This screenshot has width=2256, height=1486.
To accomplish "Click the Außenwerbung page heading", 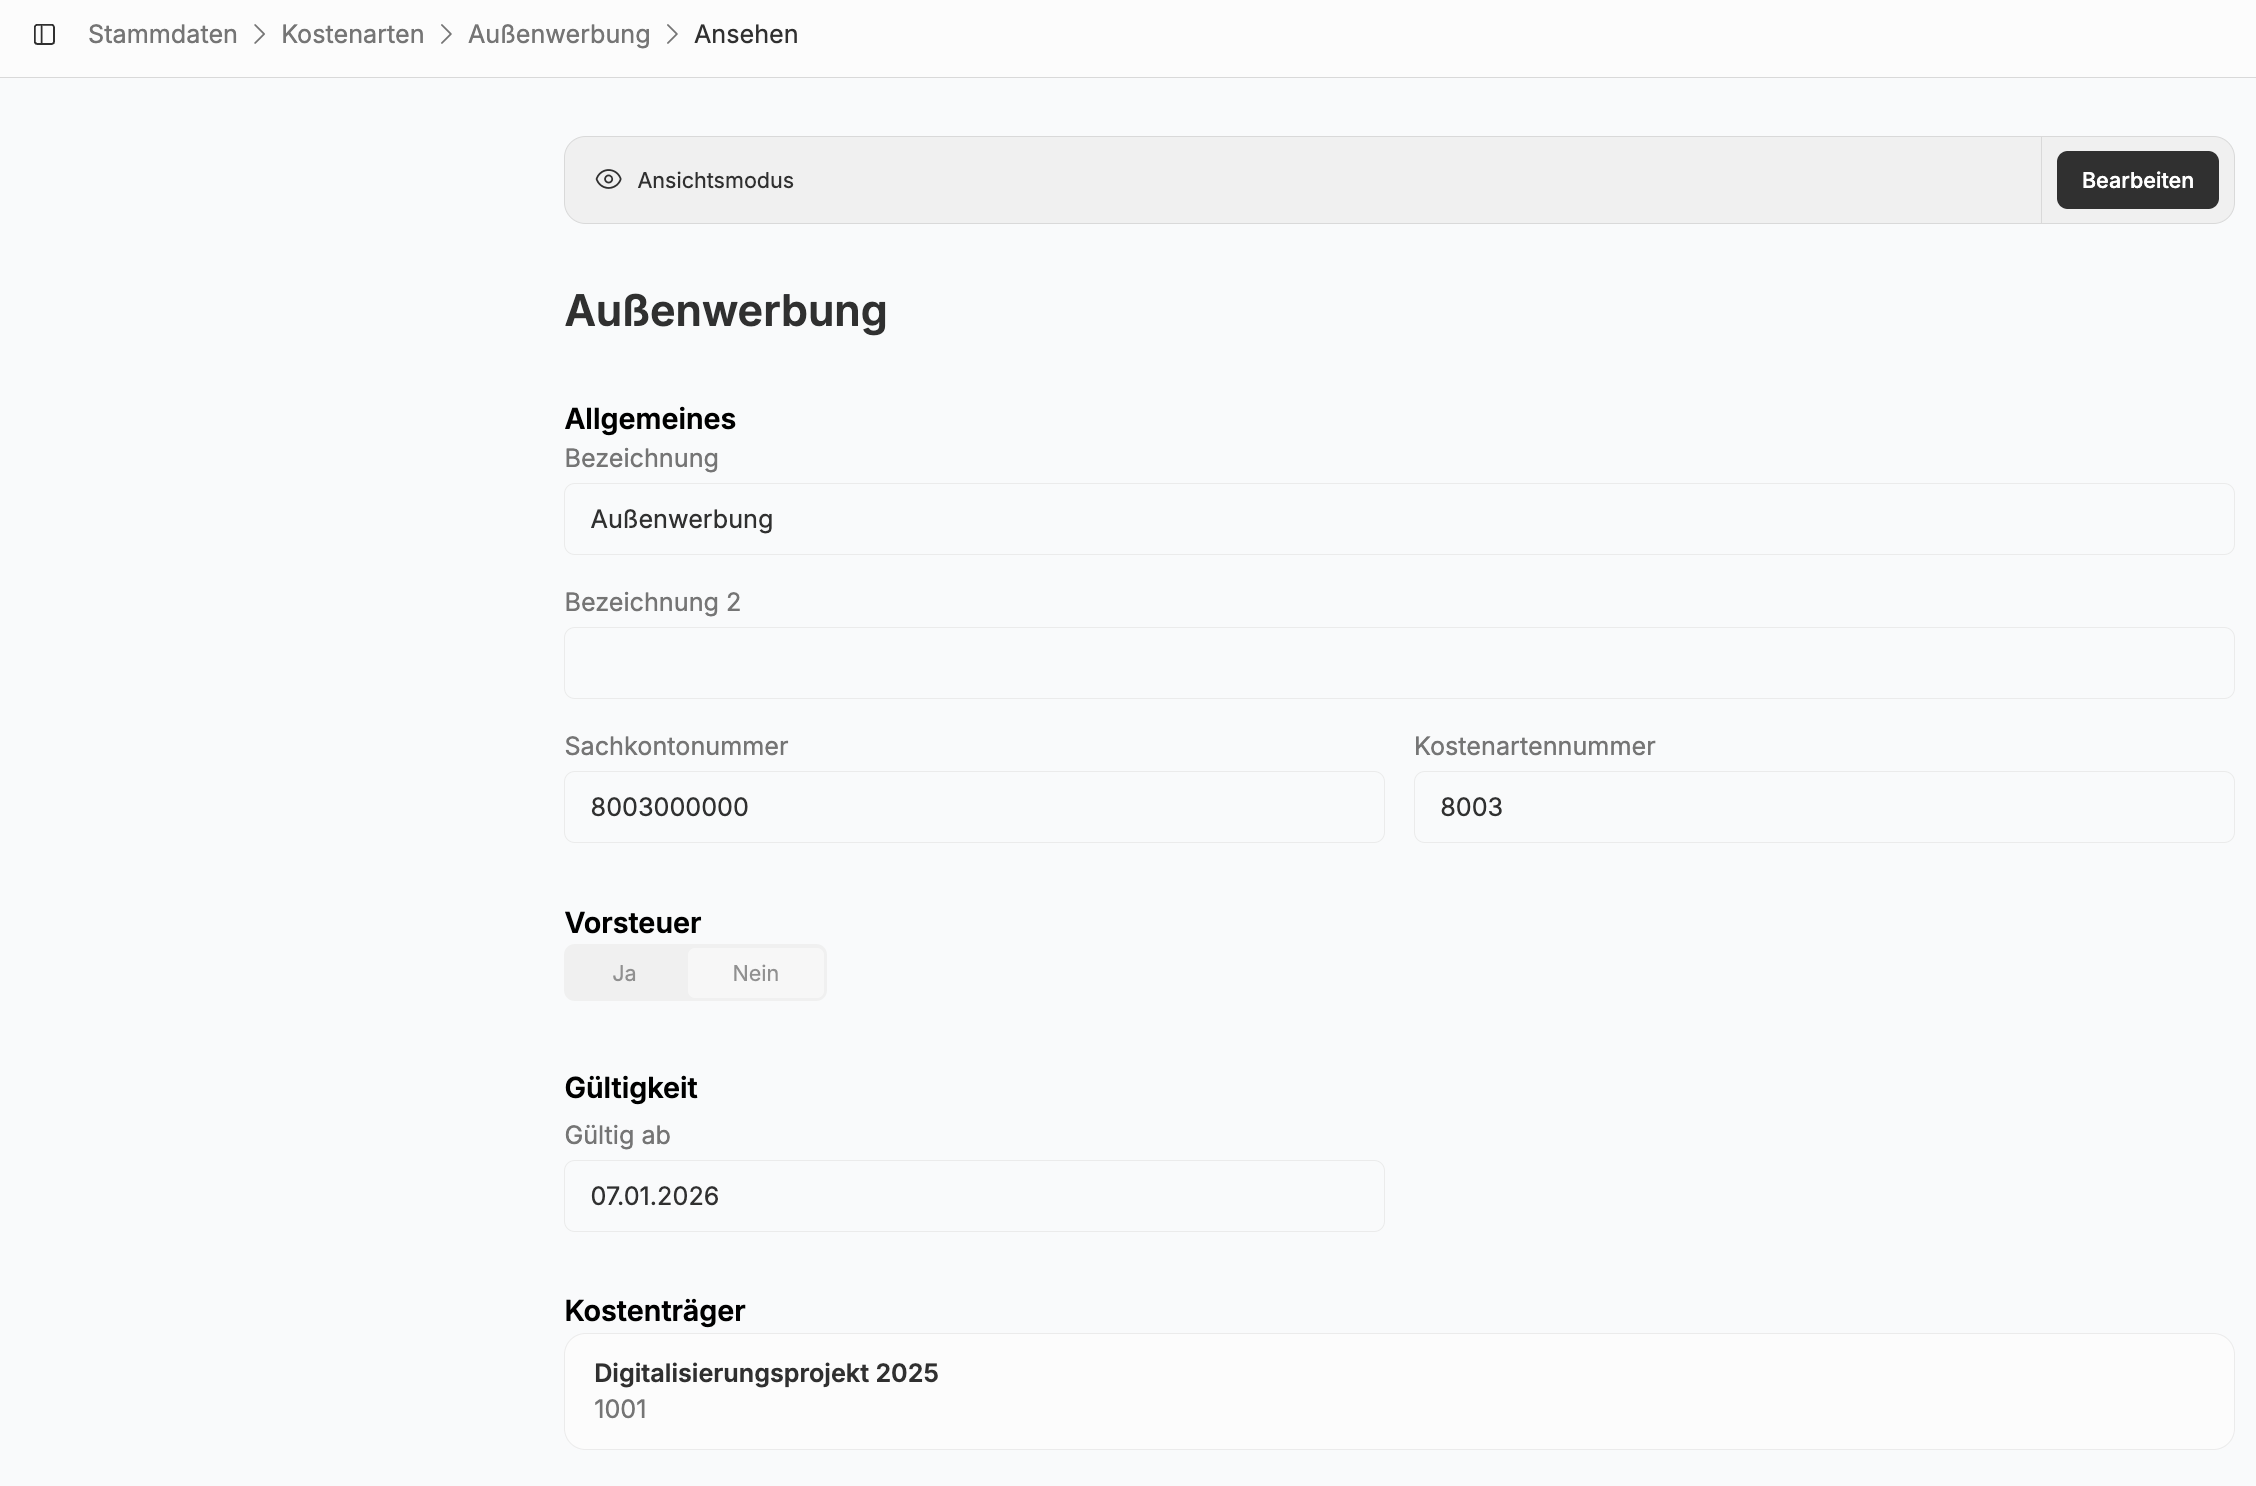I will click(726, 311).
